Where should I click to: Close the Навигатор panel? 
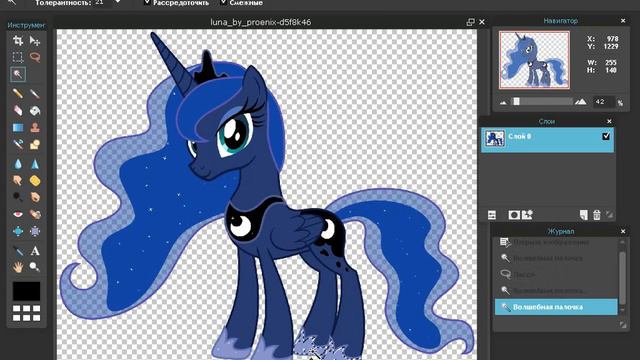(623, 20)
